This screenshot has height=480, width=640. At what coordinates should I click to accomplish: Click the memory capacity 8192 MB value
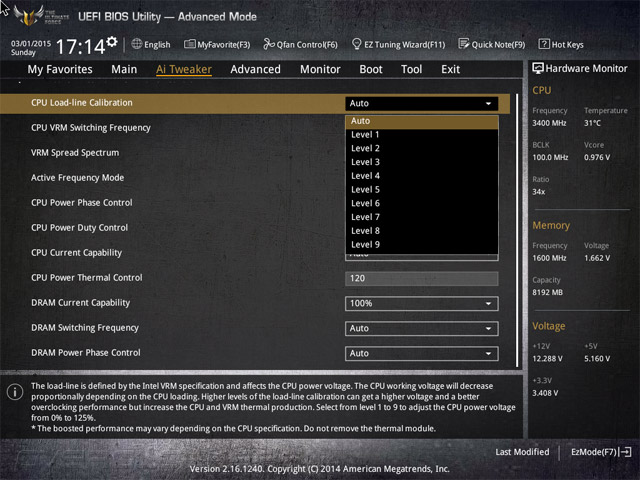(x=547, y=292)
